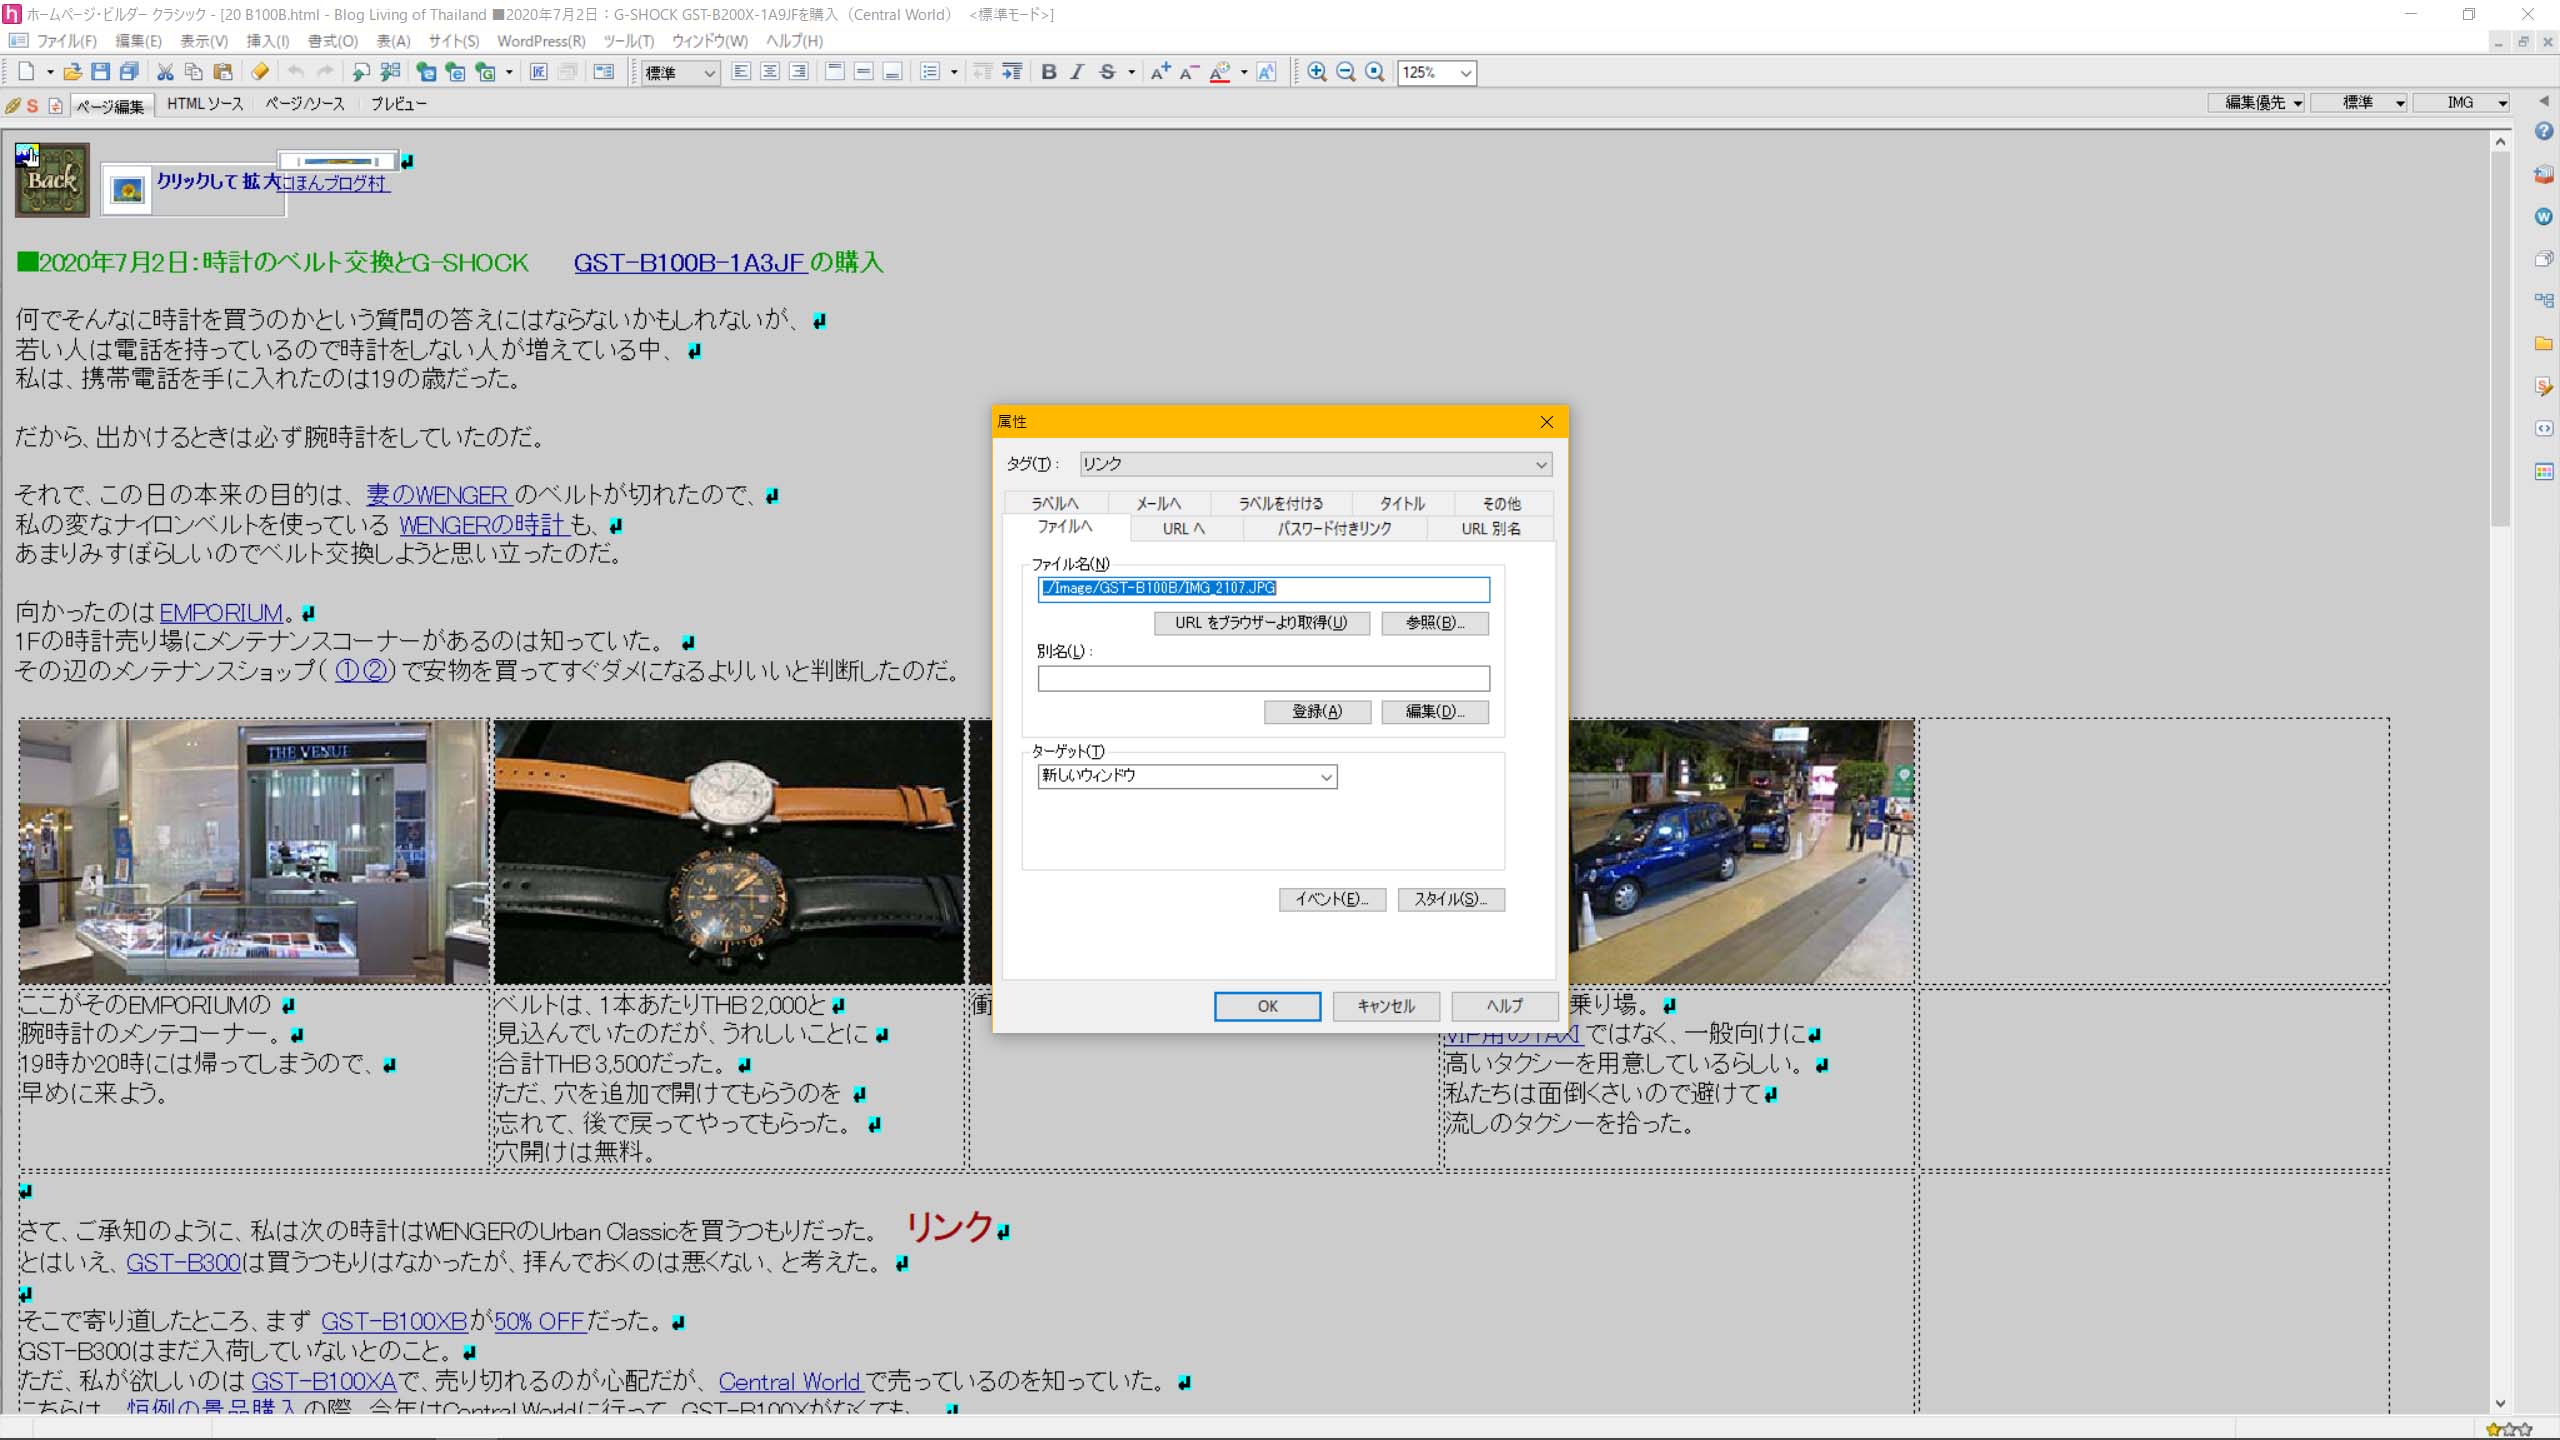Screen dimensions: 2560x1440
Task: Click the watch photo thumbnail
Action: [x=729, y=852]
